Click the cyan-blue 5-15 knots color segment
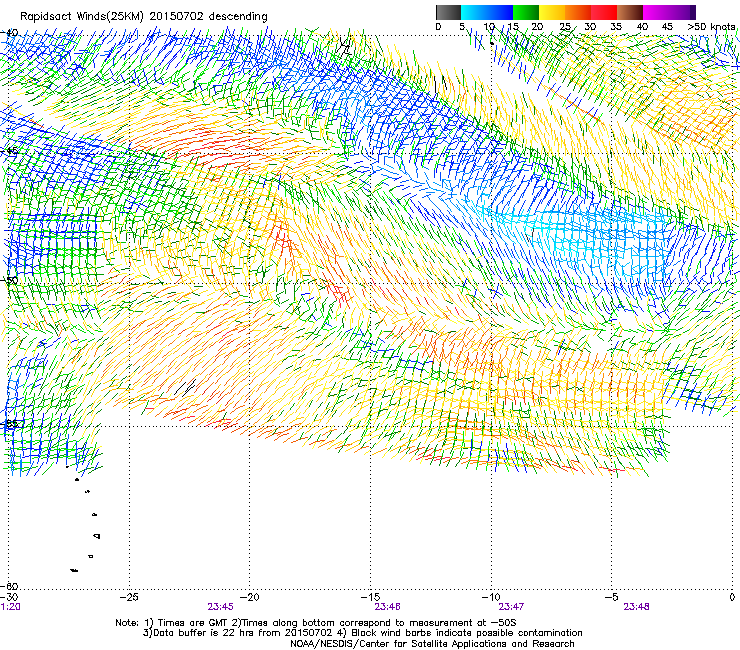Viewport: 740px width, 650px height. 487,12
